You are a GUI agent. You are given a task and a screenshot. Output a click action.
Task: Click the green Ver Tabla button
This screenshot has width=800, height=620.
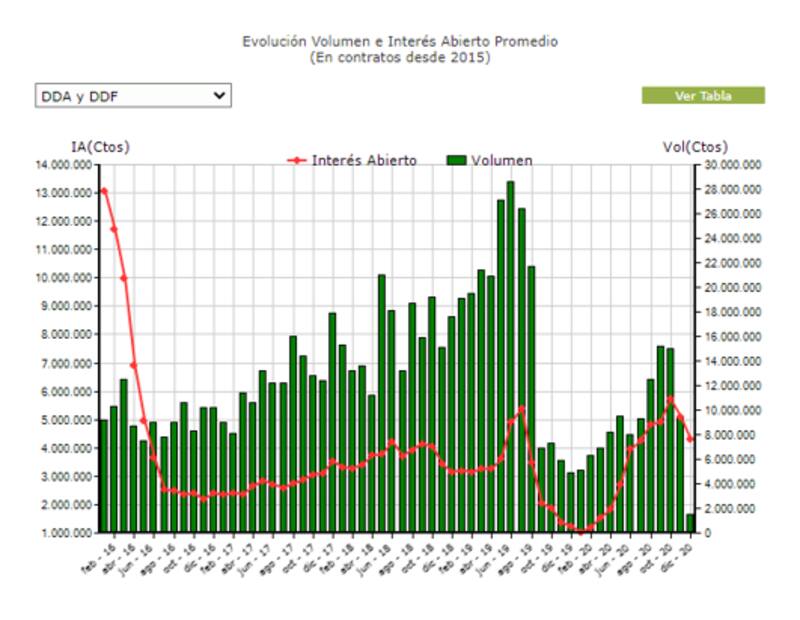pos(703,96)
